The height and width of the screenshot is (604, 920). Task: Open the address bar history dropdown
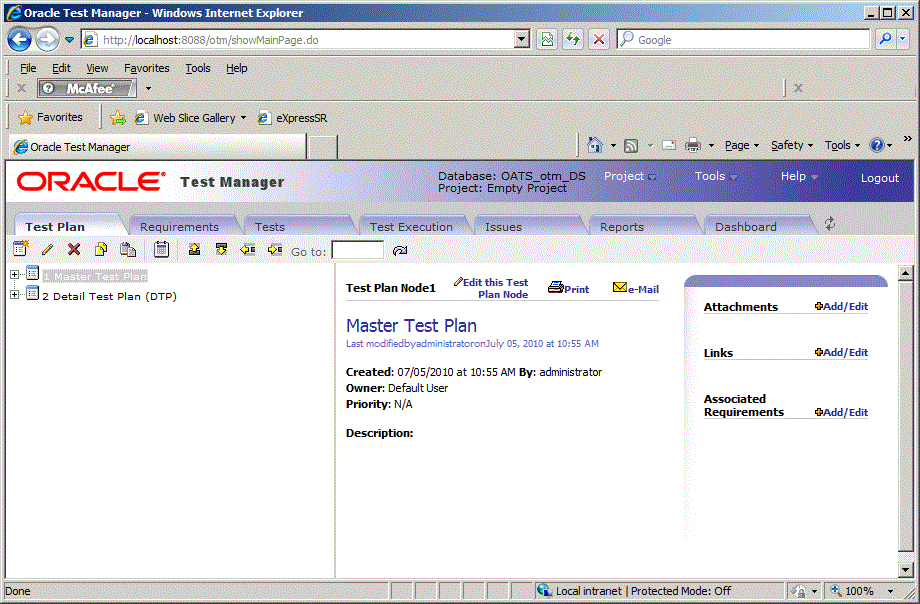click(522, 39)
